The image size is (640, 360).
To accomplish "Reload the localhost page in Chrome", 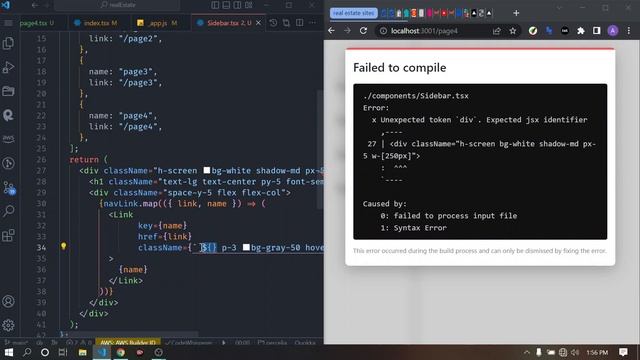I will click(363, 31).
